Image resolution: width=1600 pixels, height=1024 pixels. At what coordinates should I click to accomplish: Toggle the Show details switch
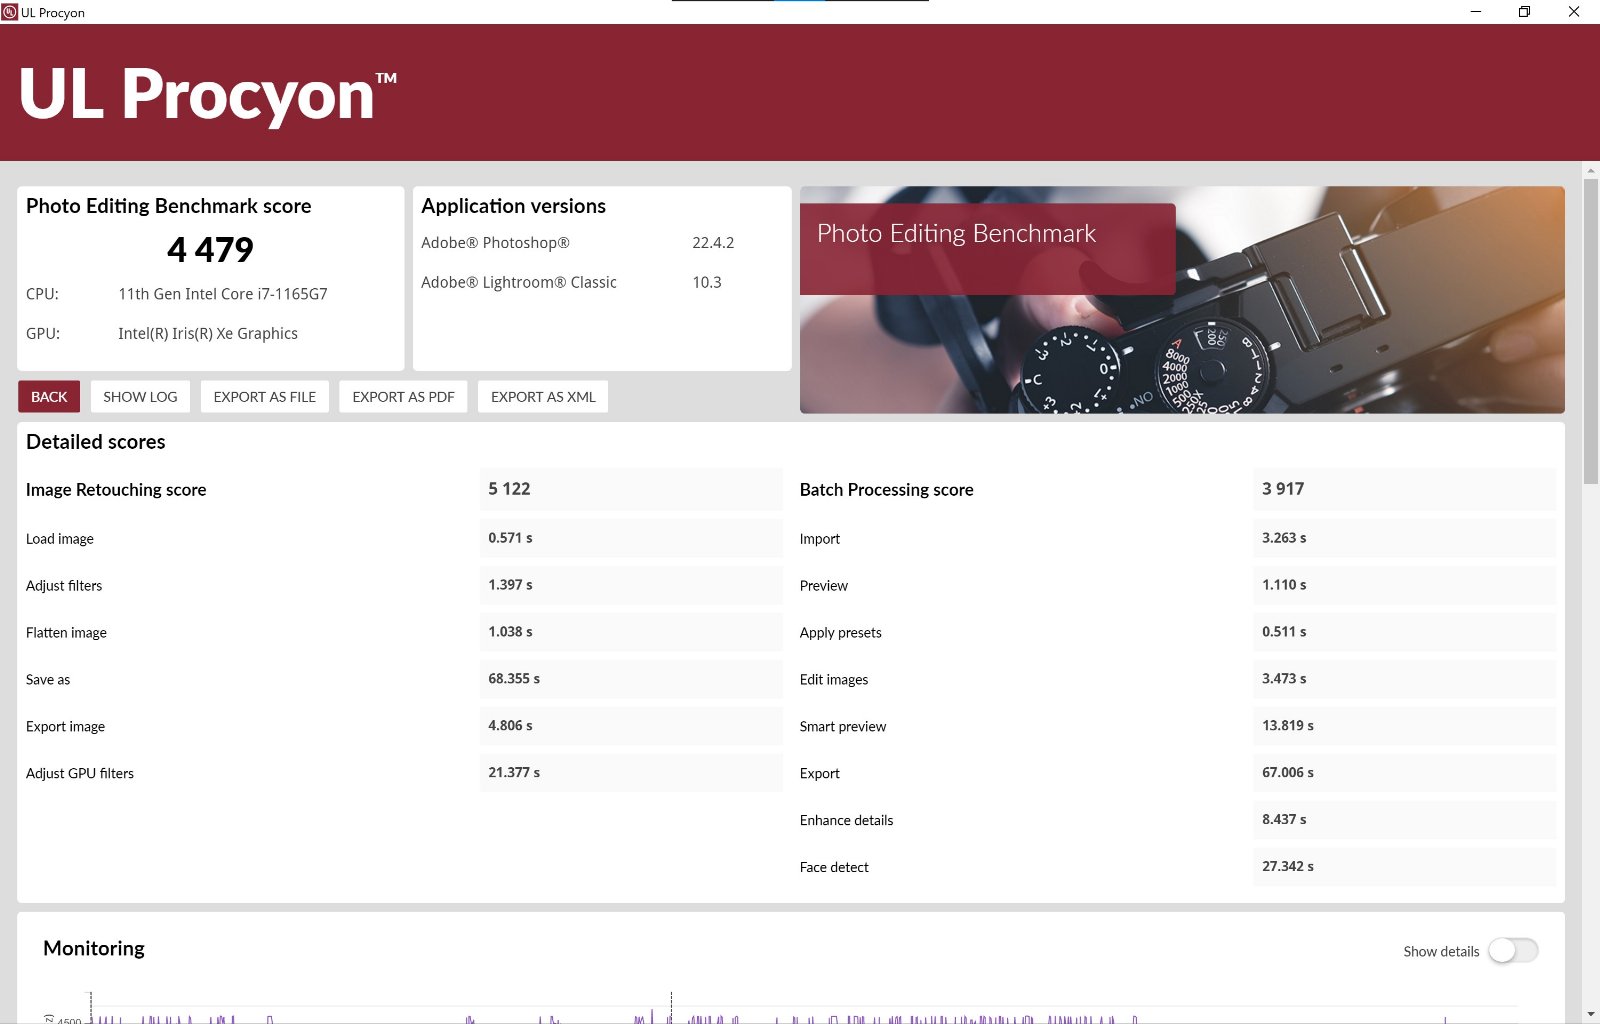click(x=1513, y=951)
